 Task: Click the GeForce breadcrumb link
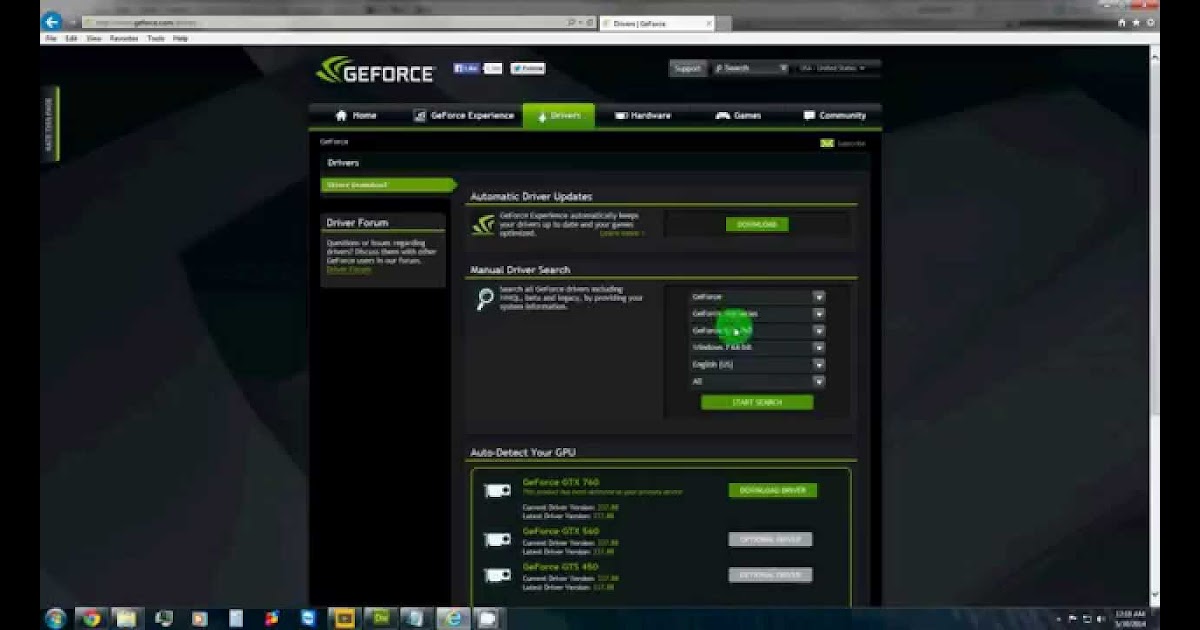334,143
